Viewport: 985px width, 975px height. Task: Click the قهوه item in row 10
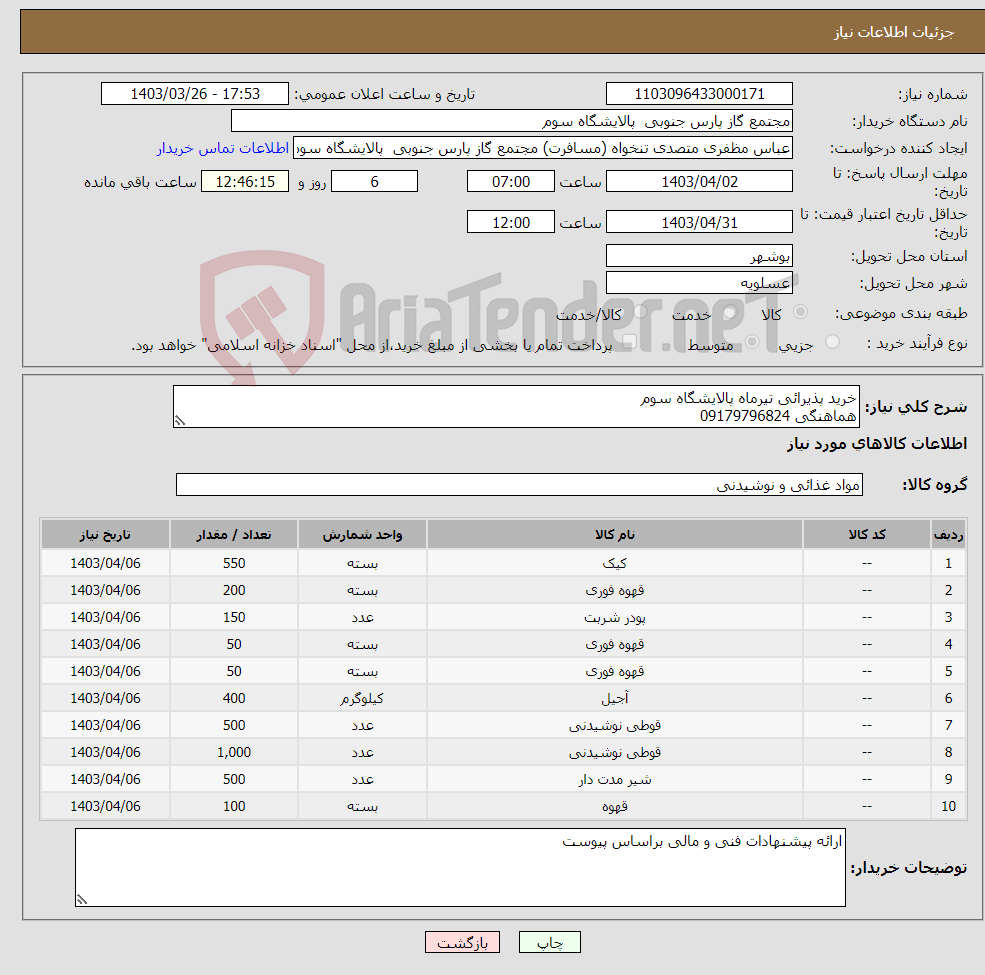[614, 806]
